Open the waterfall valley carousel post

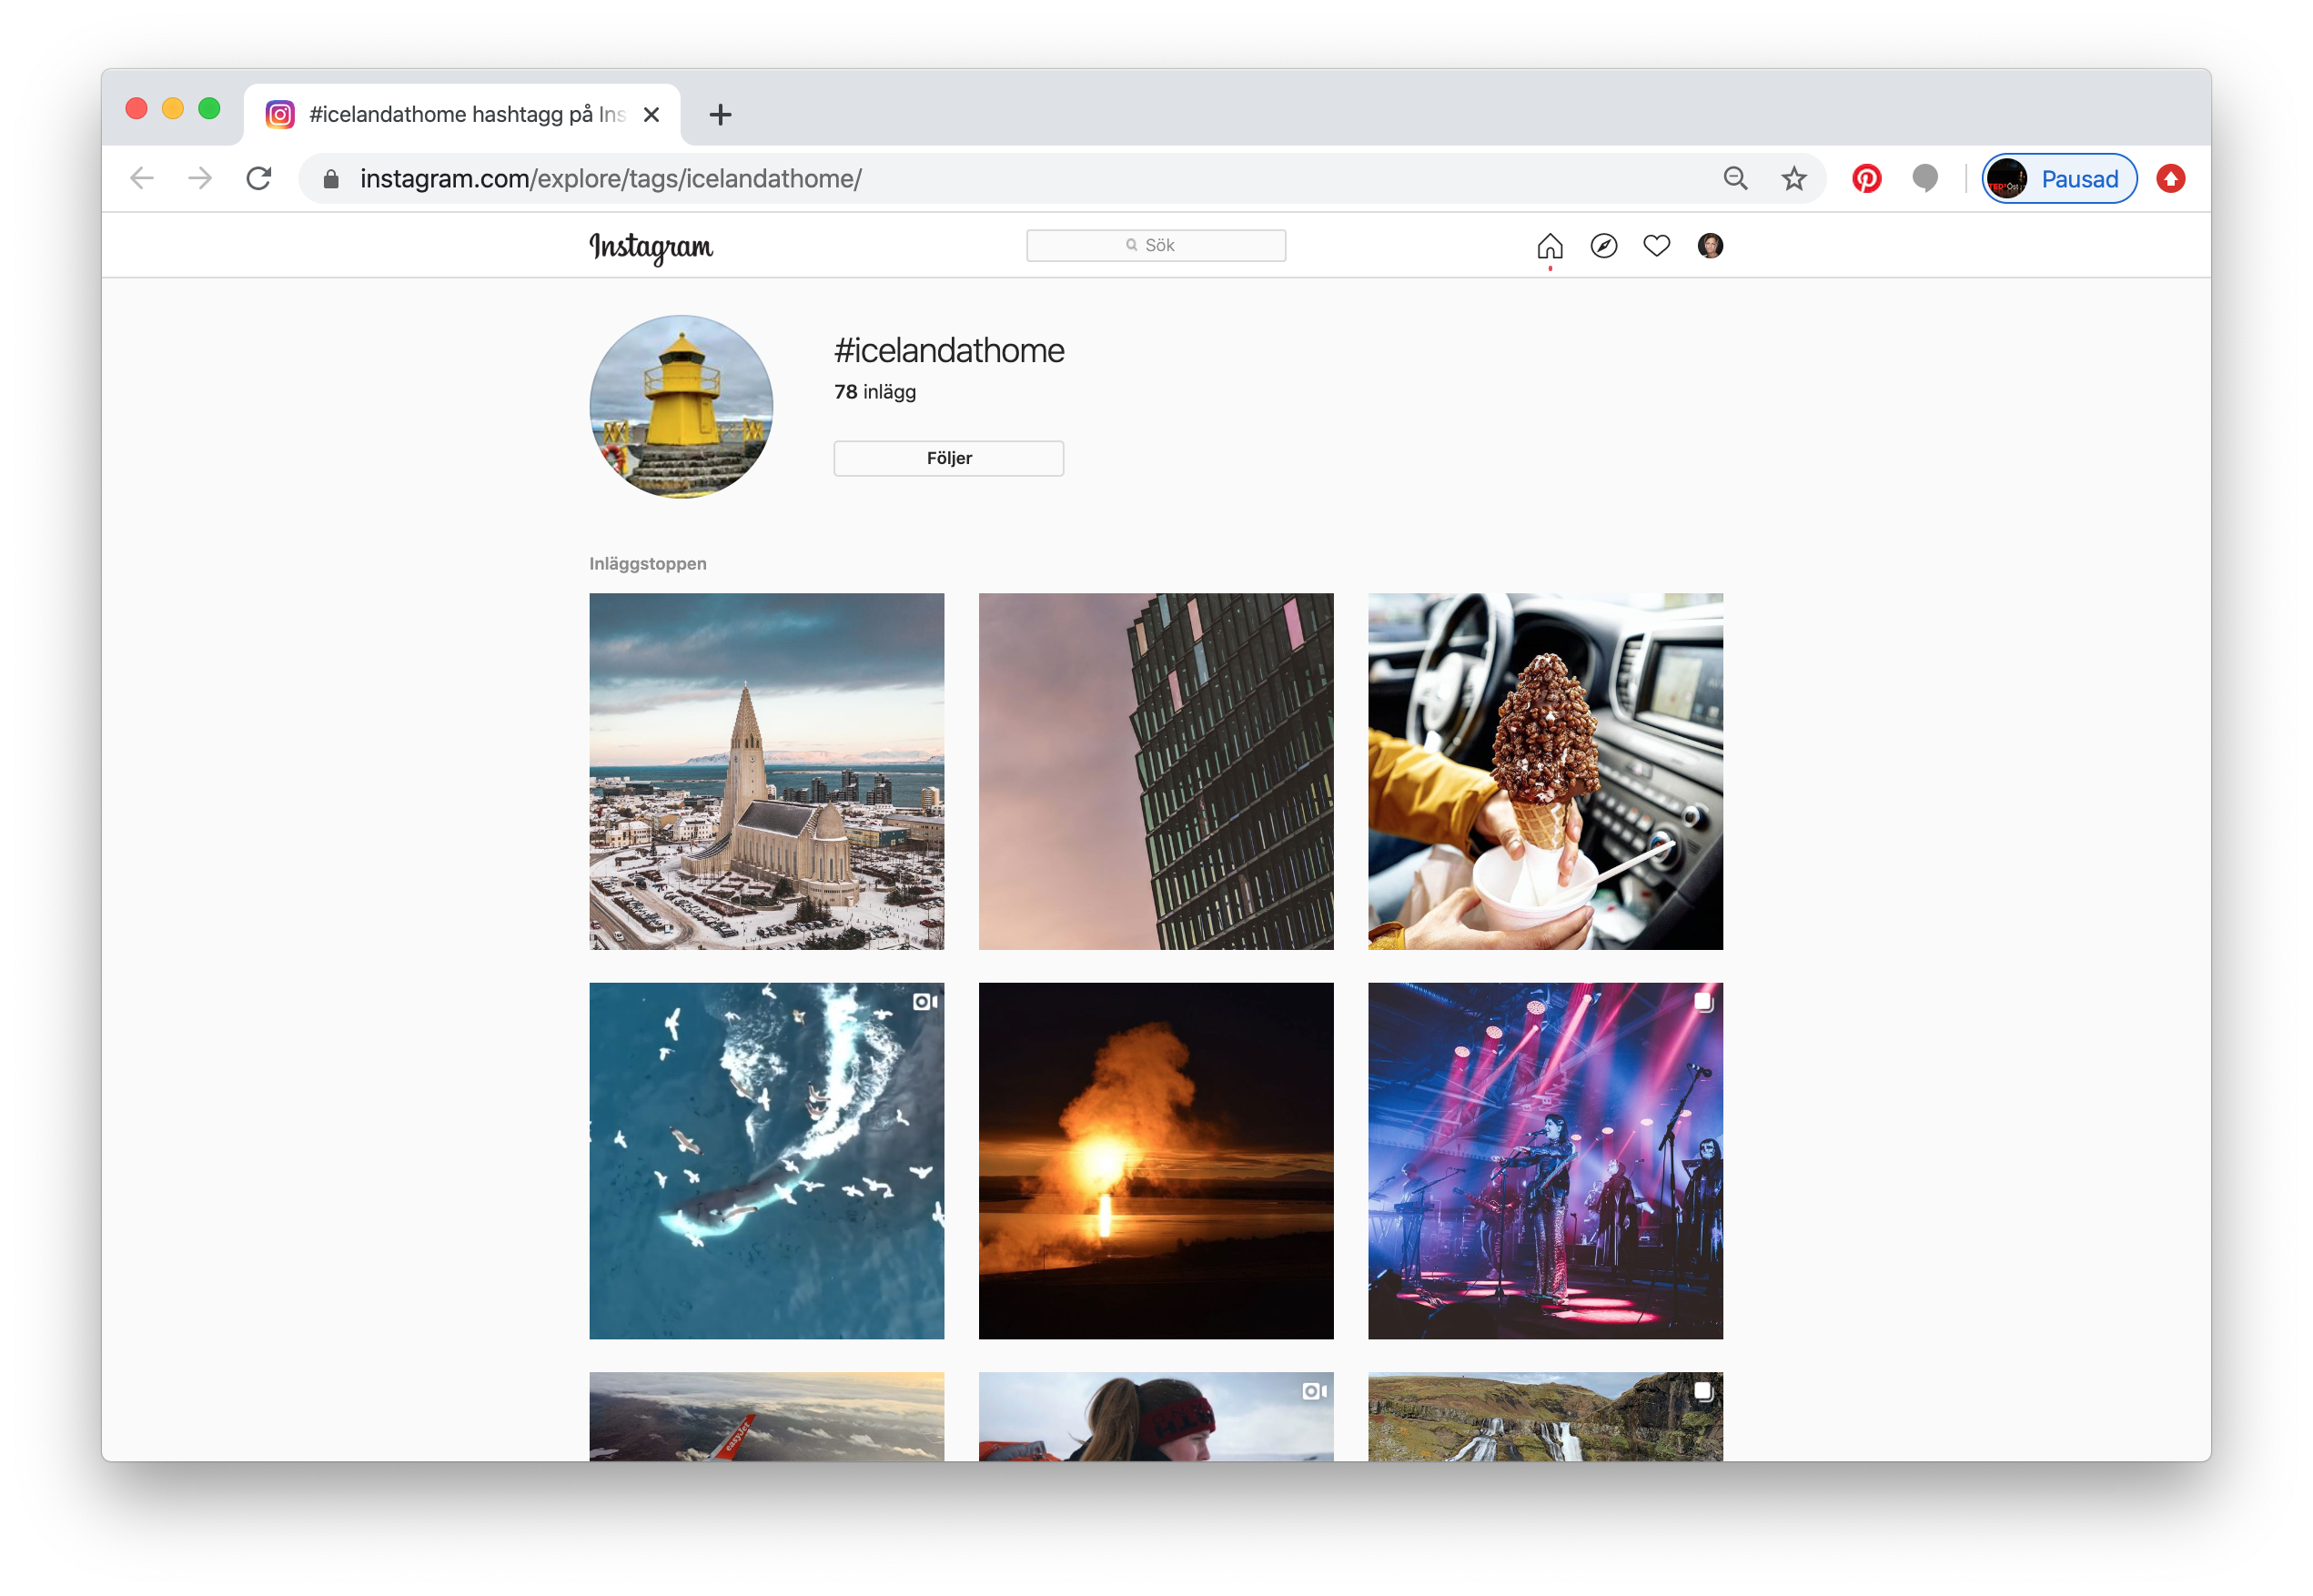tap(1545, 1416)
